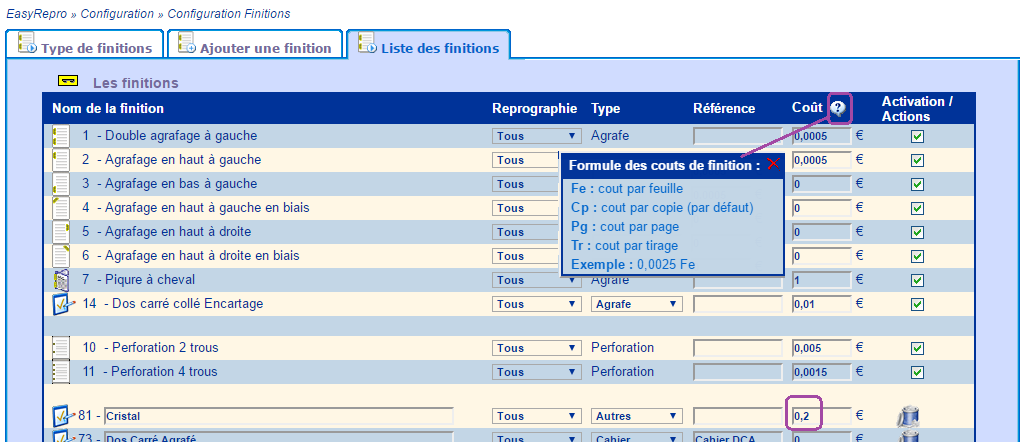Click the Cristal cost field showing 0,2
This screenshot has height=442, width=1027.
pyautogui.click(x=821, y=415)
